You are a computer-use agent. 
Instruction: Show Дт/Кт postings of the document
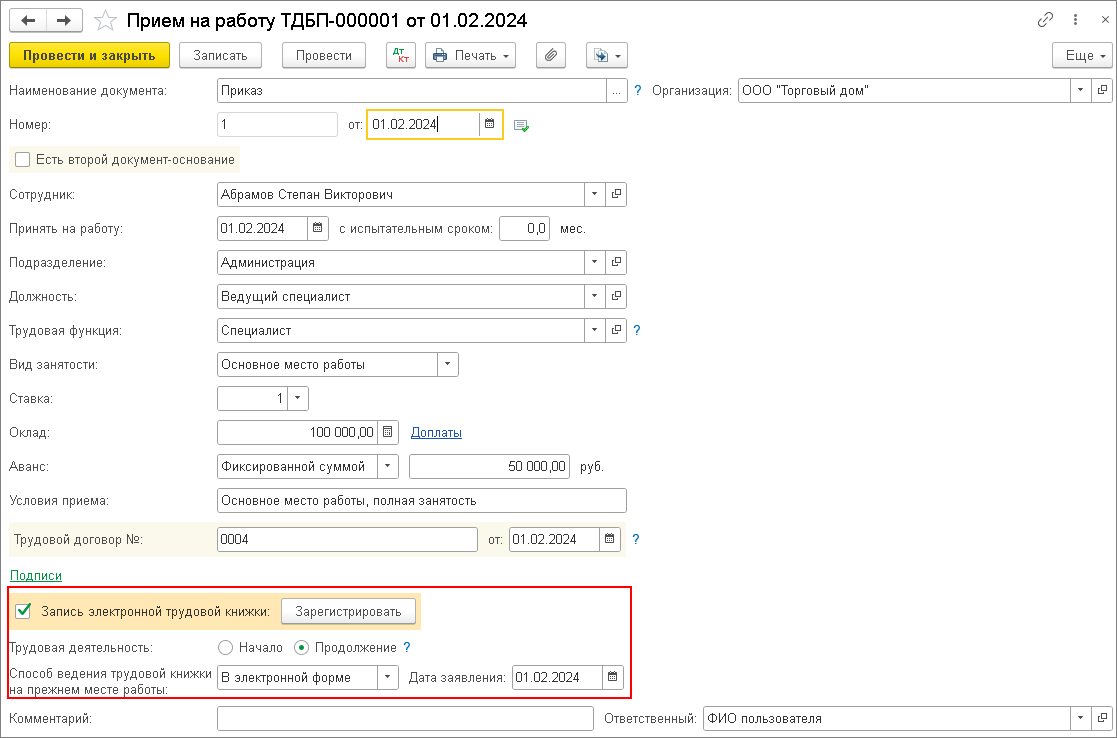[401, 55]
